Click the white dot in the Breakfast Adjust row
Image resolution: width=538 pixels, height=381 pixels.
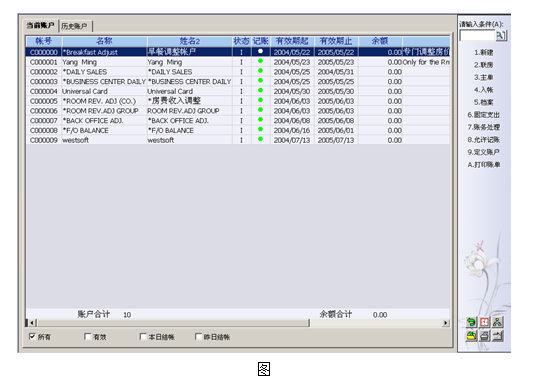point(260,51)
